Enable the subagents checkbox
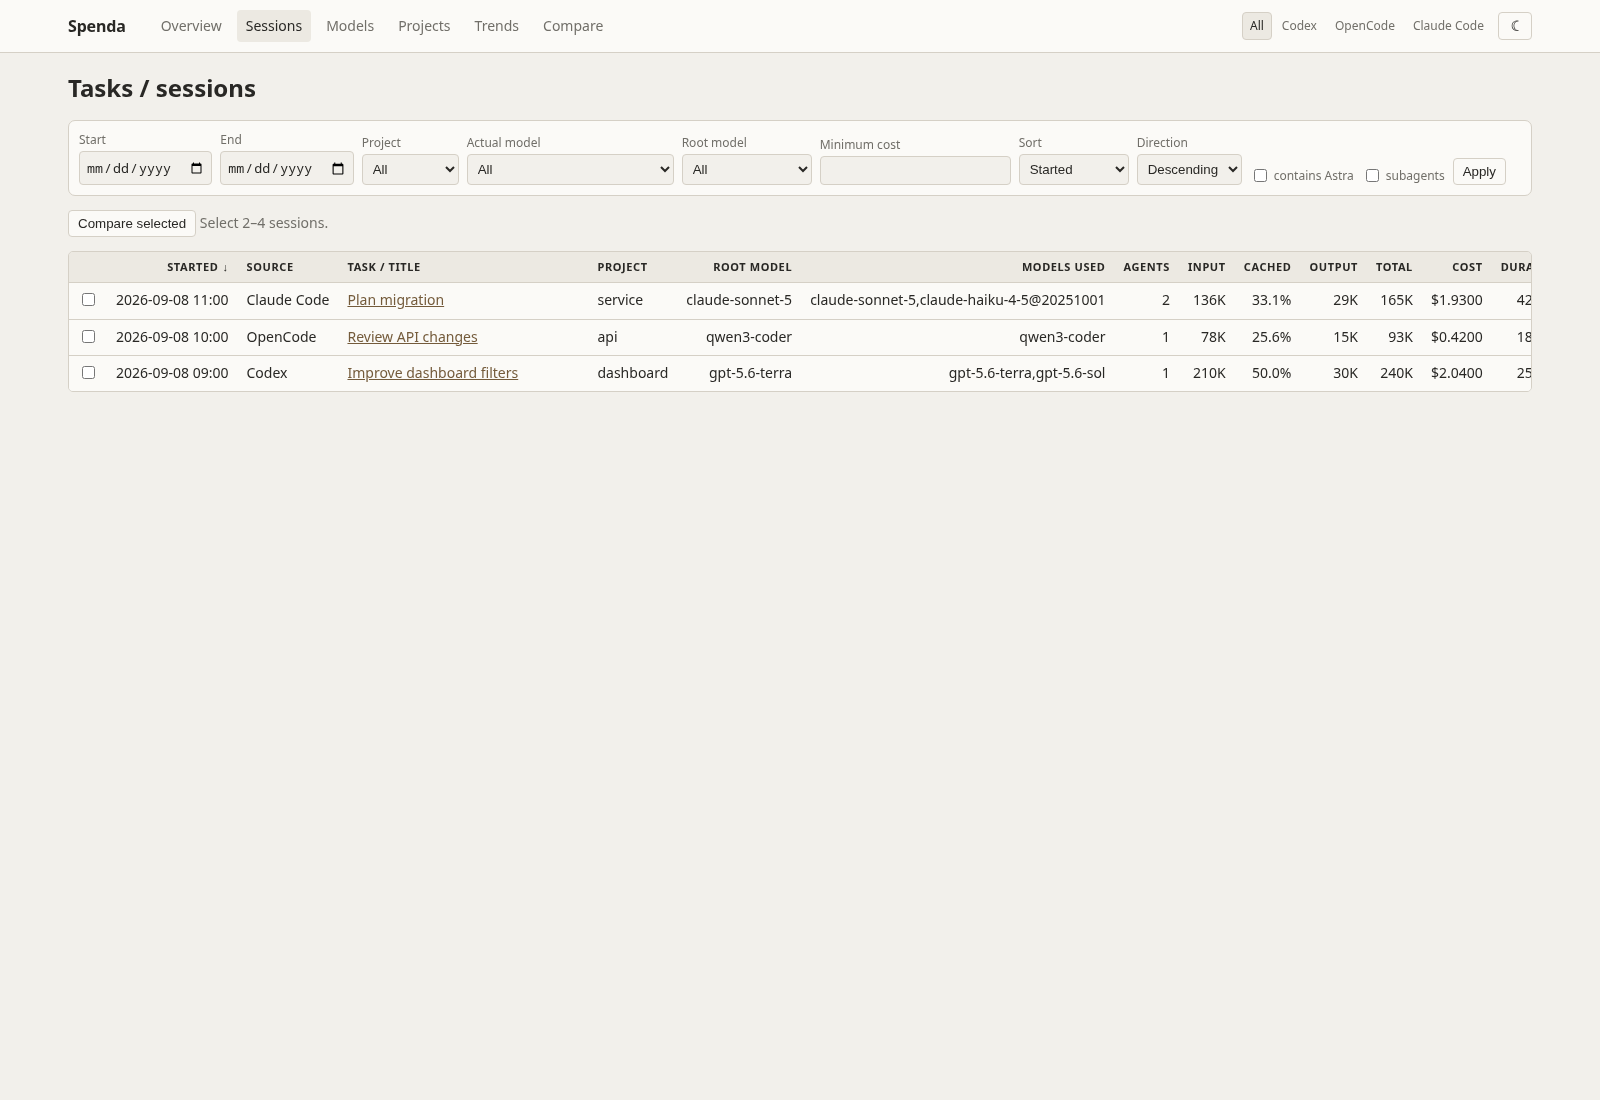Image resolution: width=1600 pixels, height=1100 pixels. pyautogui.click(x=1372, y=176)
